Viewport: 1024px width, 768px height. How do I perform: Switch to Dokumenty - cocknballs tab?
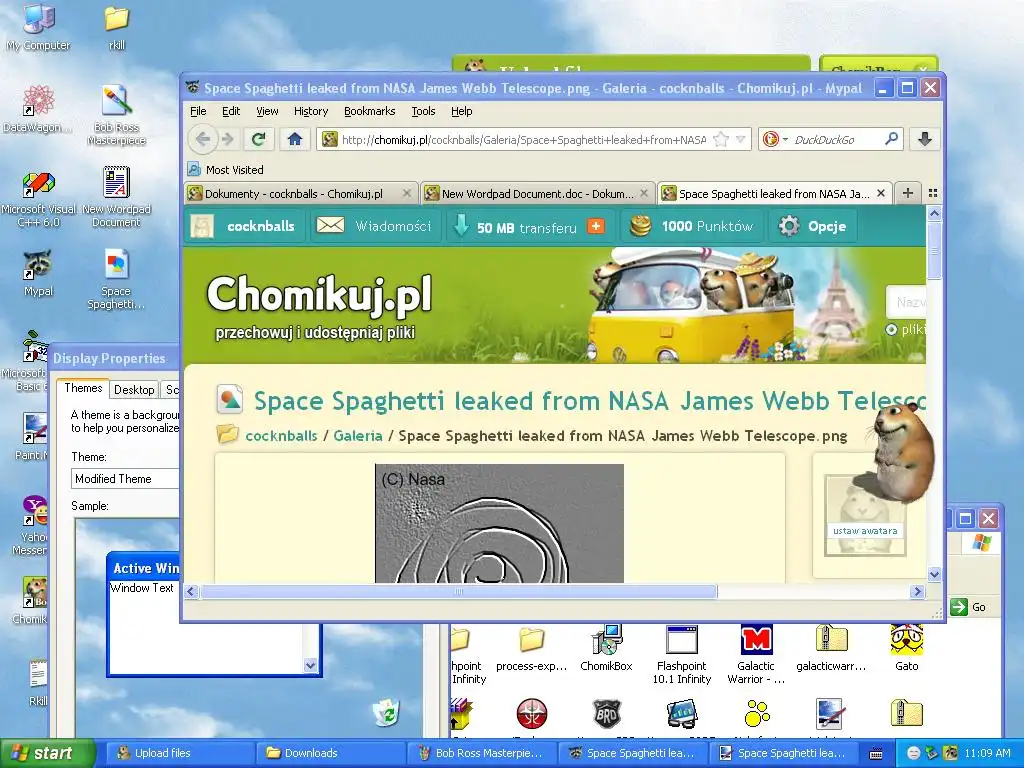[x=300, y=193]
